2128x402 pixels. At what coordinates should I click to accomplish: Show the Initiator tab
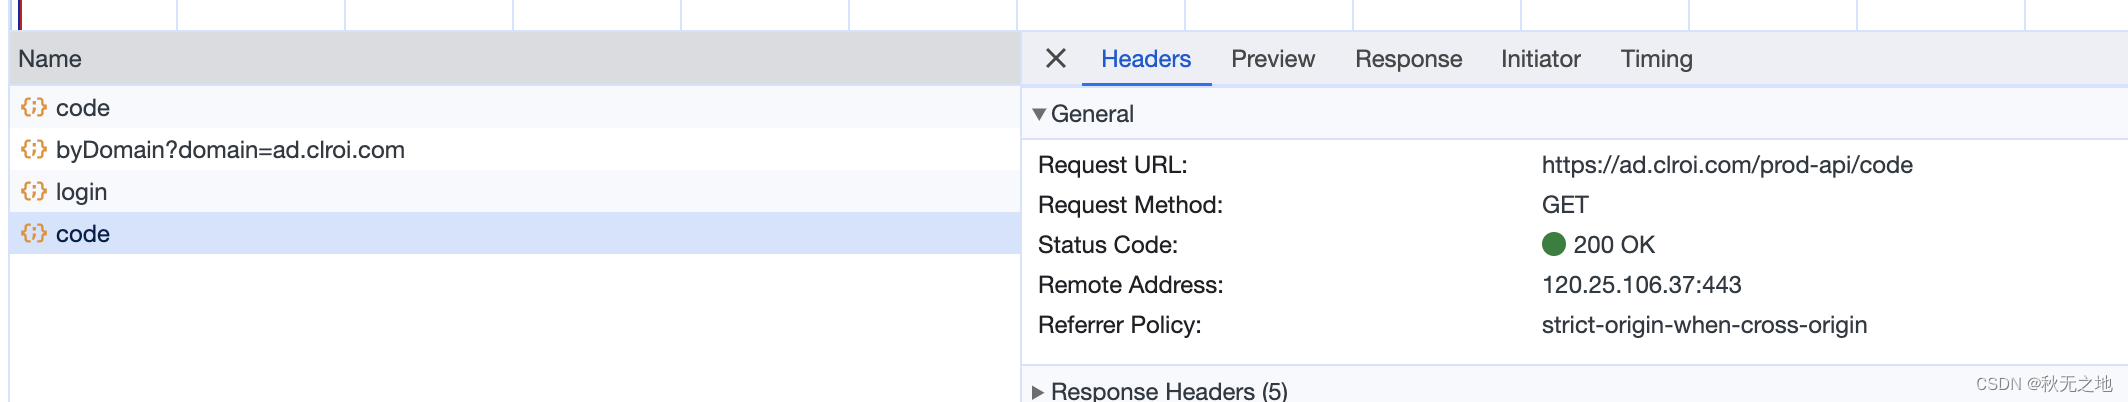[1540, 59]
